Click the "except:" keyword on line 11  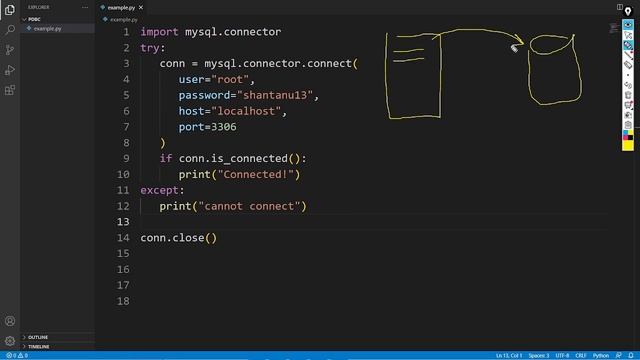click(x=162, y=190)
